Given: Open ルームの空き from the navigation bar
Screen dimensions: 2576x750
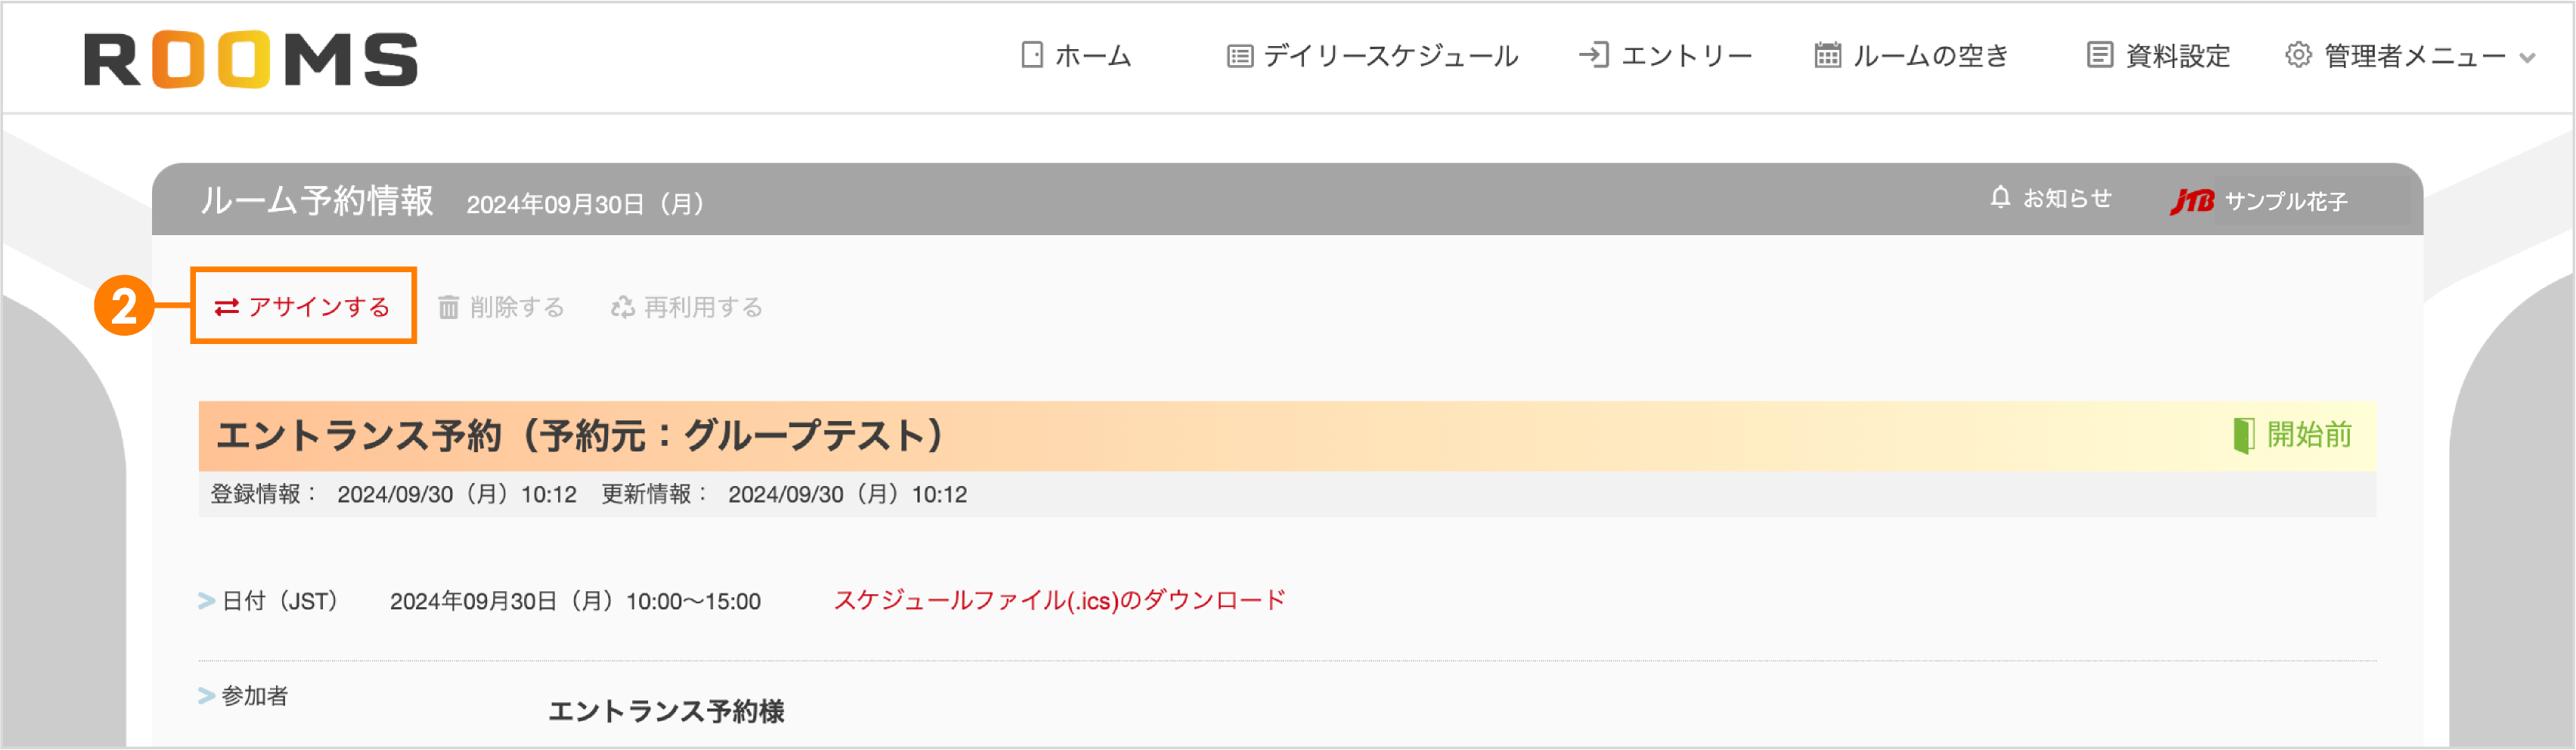Looking at the screenshot, I should click(1930, 57).
